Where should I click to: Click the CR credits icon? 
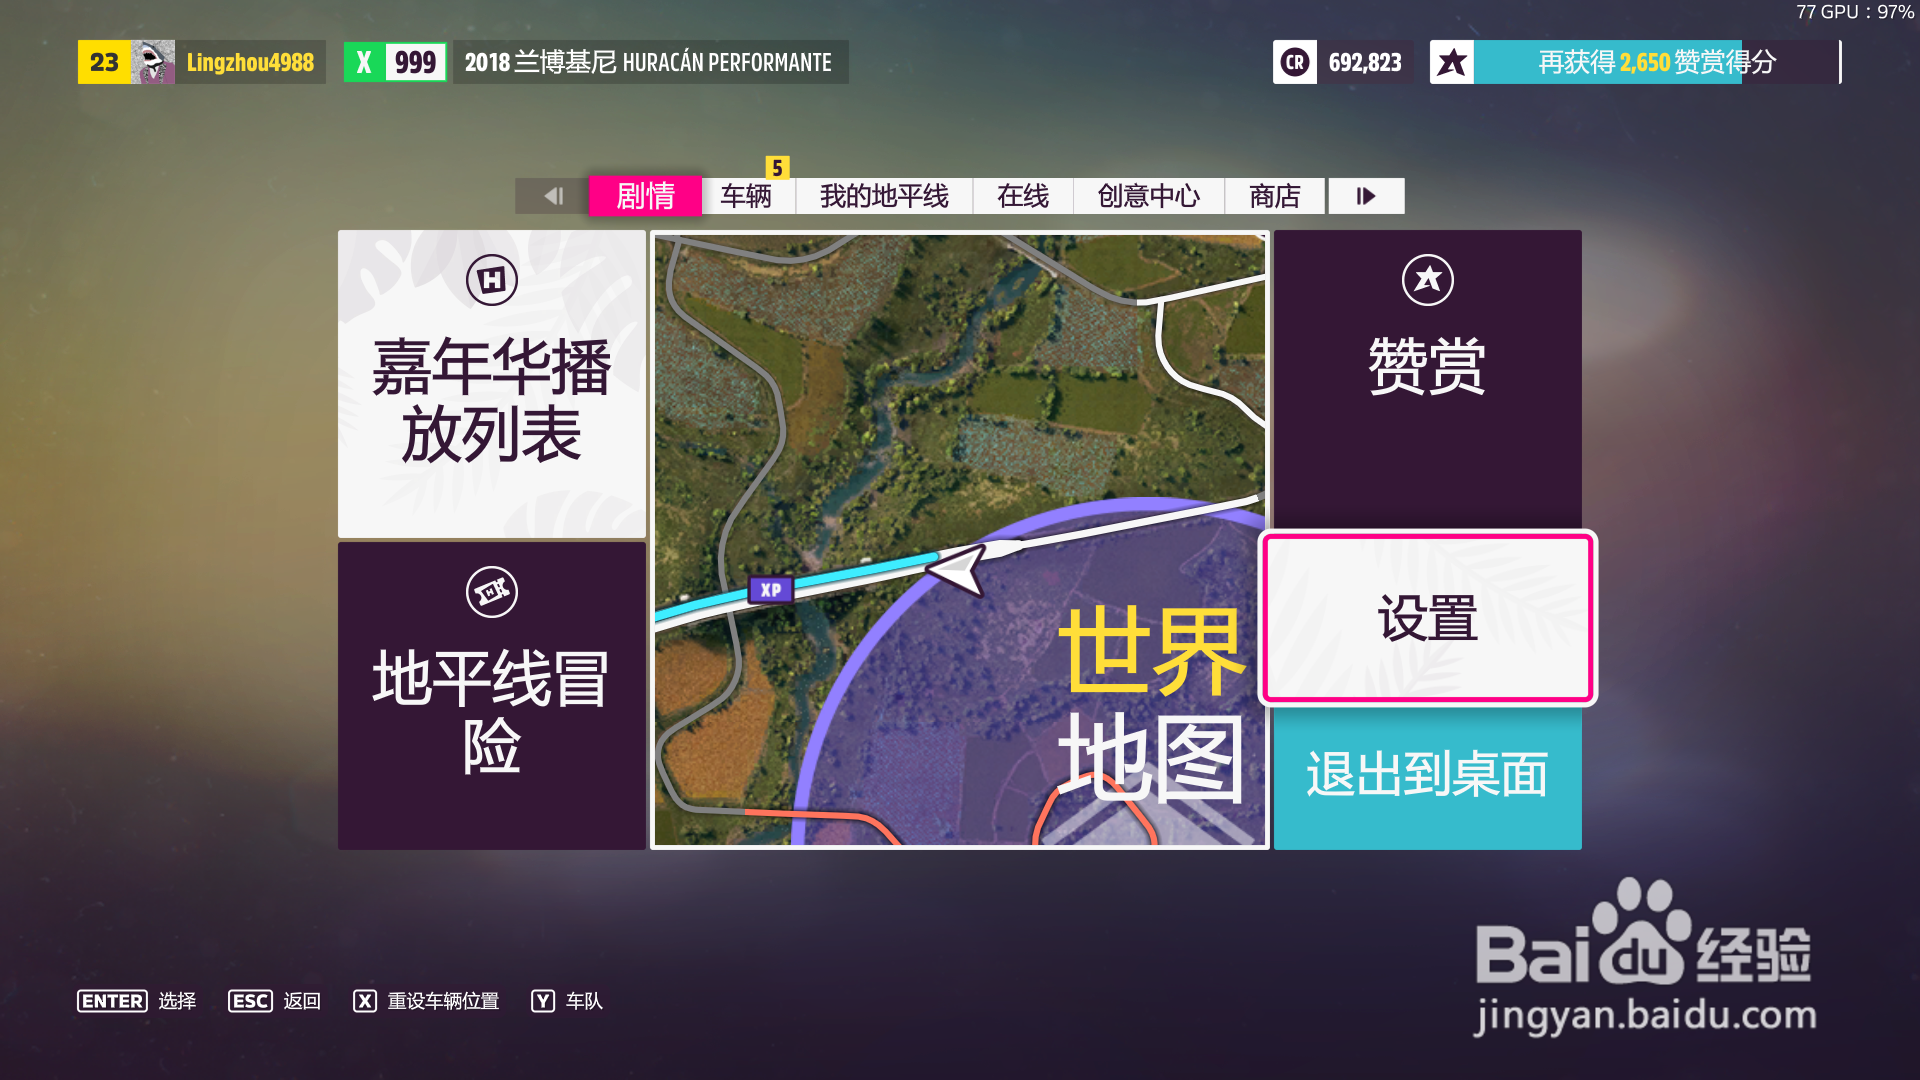pyautogui.click(x=1295, y=62)
